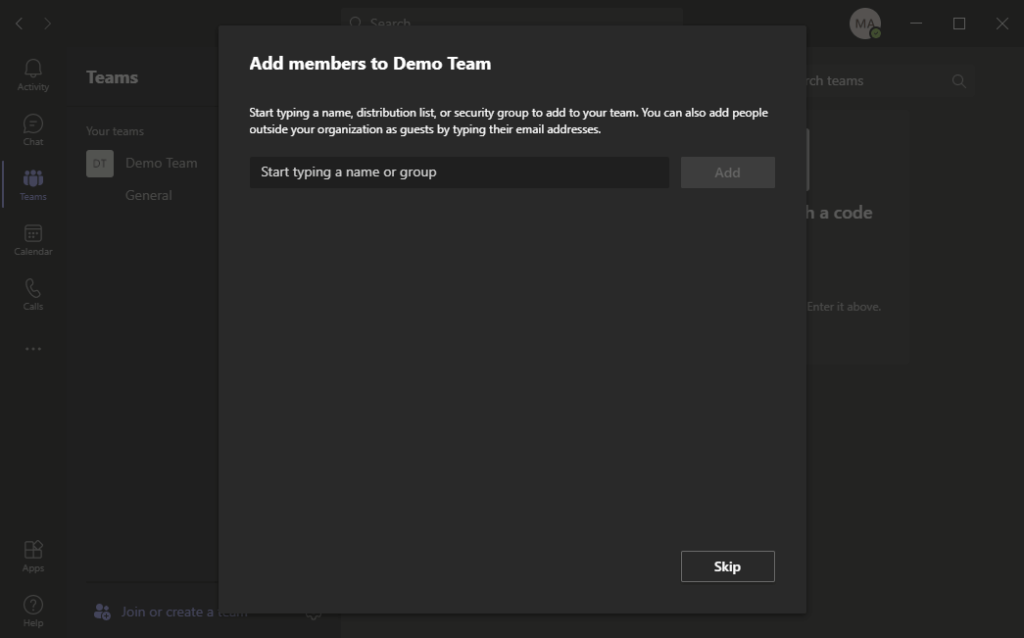1024x638 pixels.
Task: Skip adding members to Demo Team
Action: [x=728, y=566]
